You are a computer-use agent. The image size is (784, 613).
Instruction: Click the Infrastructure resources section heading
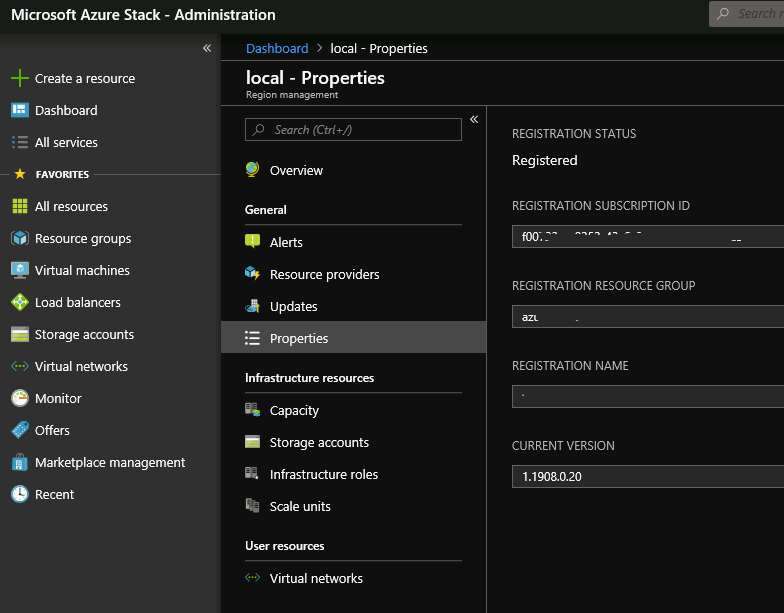(310, 378)
